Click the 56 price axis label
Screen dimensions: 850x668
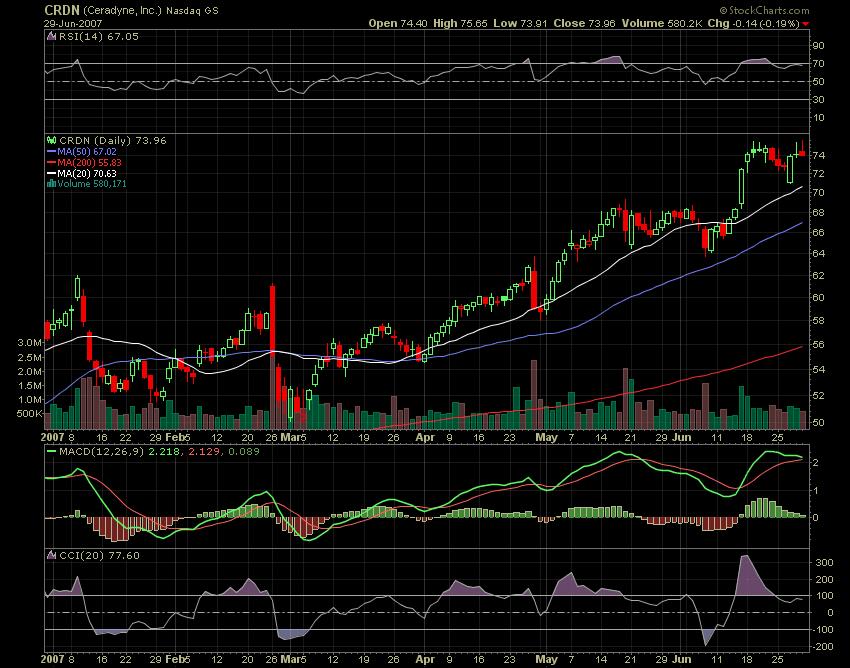coord(818,345)
